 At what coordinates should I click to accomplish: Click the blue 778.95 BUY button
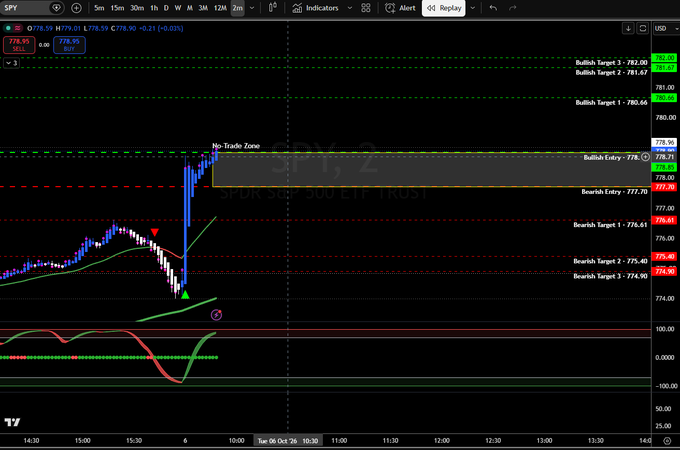click(x=69, y=45)
